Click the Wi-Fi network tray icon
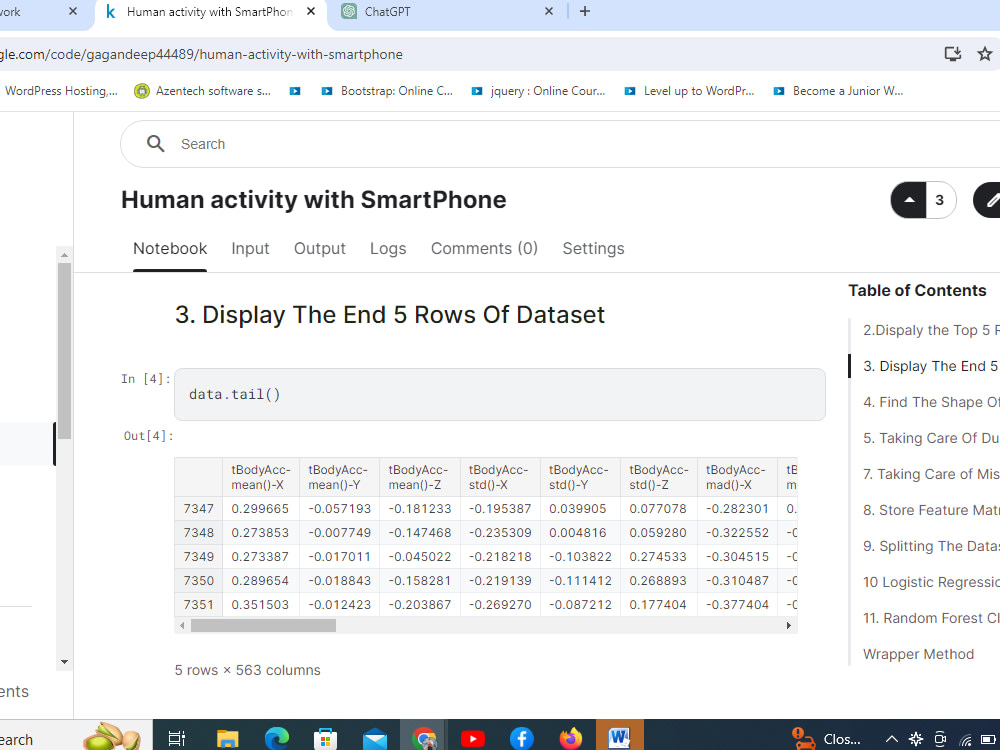The width and height of the screenshot is (1000, 750). click(x=965, y=740)
